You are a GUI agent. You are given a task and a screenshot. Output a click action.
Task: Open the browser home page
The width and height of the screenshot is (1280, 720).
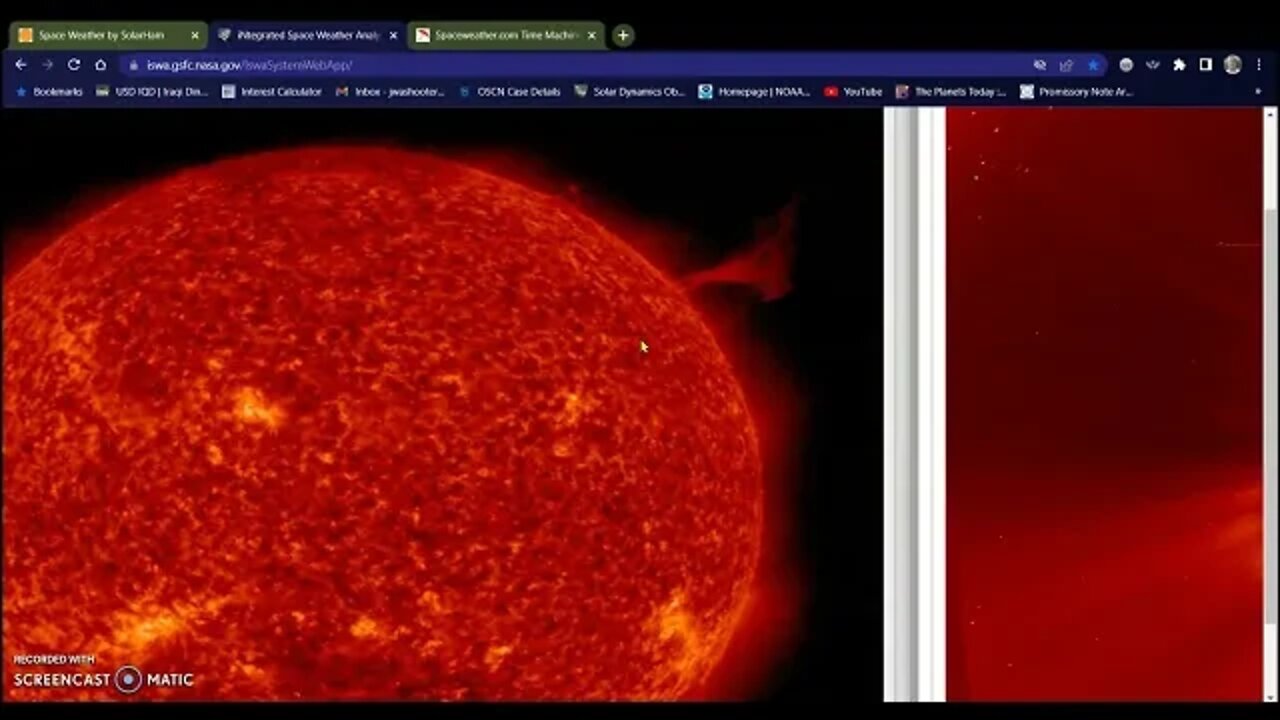click(100, 65)
